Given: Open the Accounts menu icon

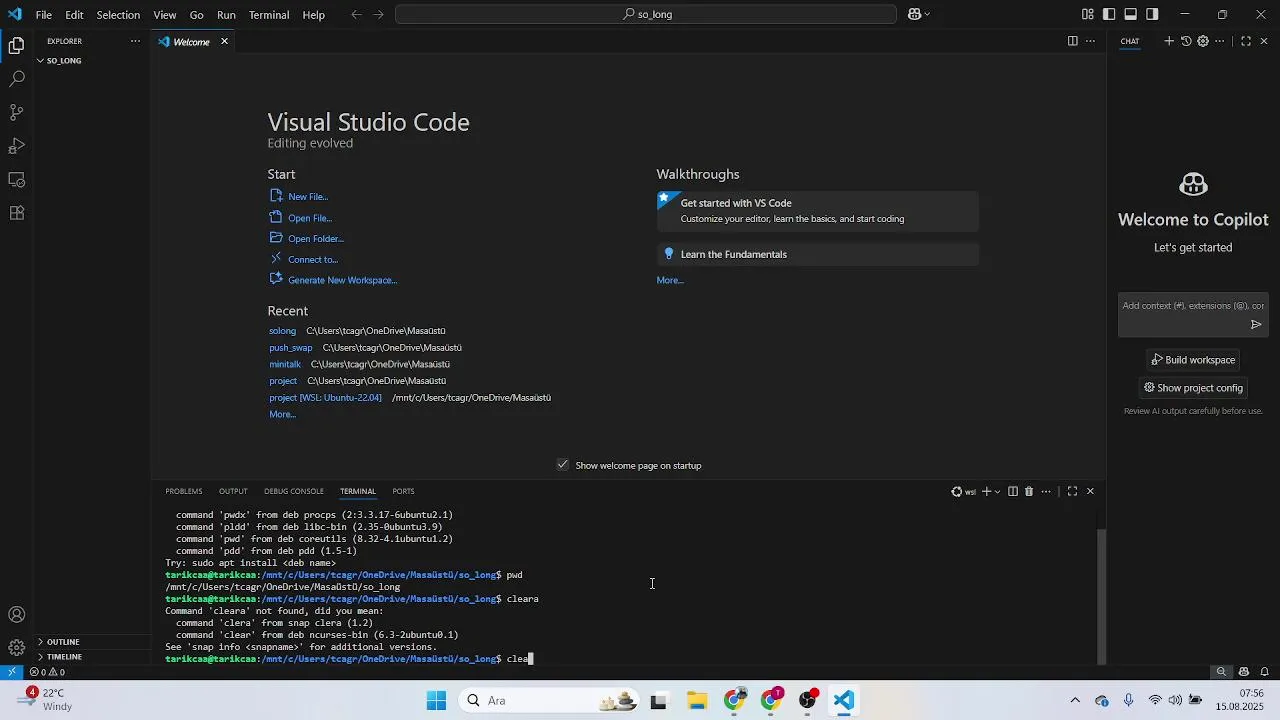Looking at the screenshot, I should (x=16, y=615).
